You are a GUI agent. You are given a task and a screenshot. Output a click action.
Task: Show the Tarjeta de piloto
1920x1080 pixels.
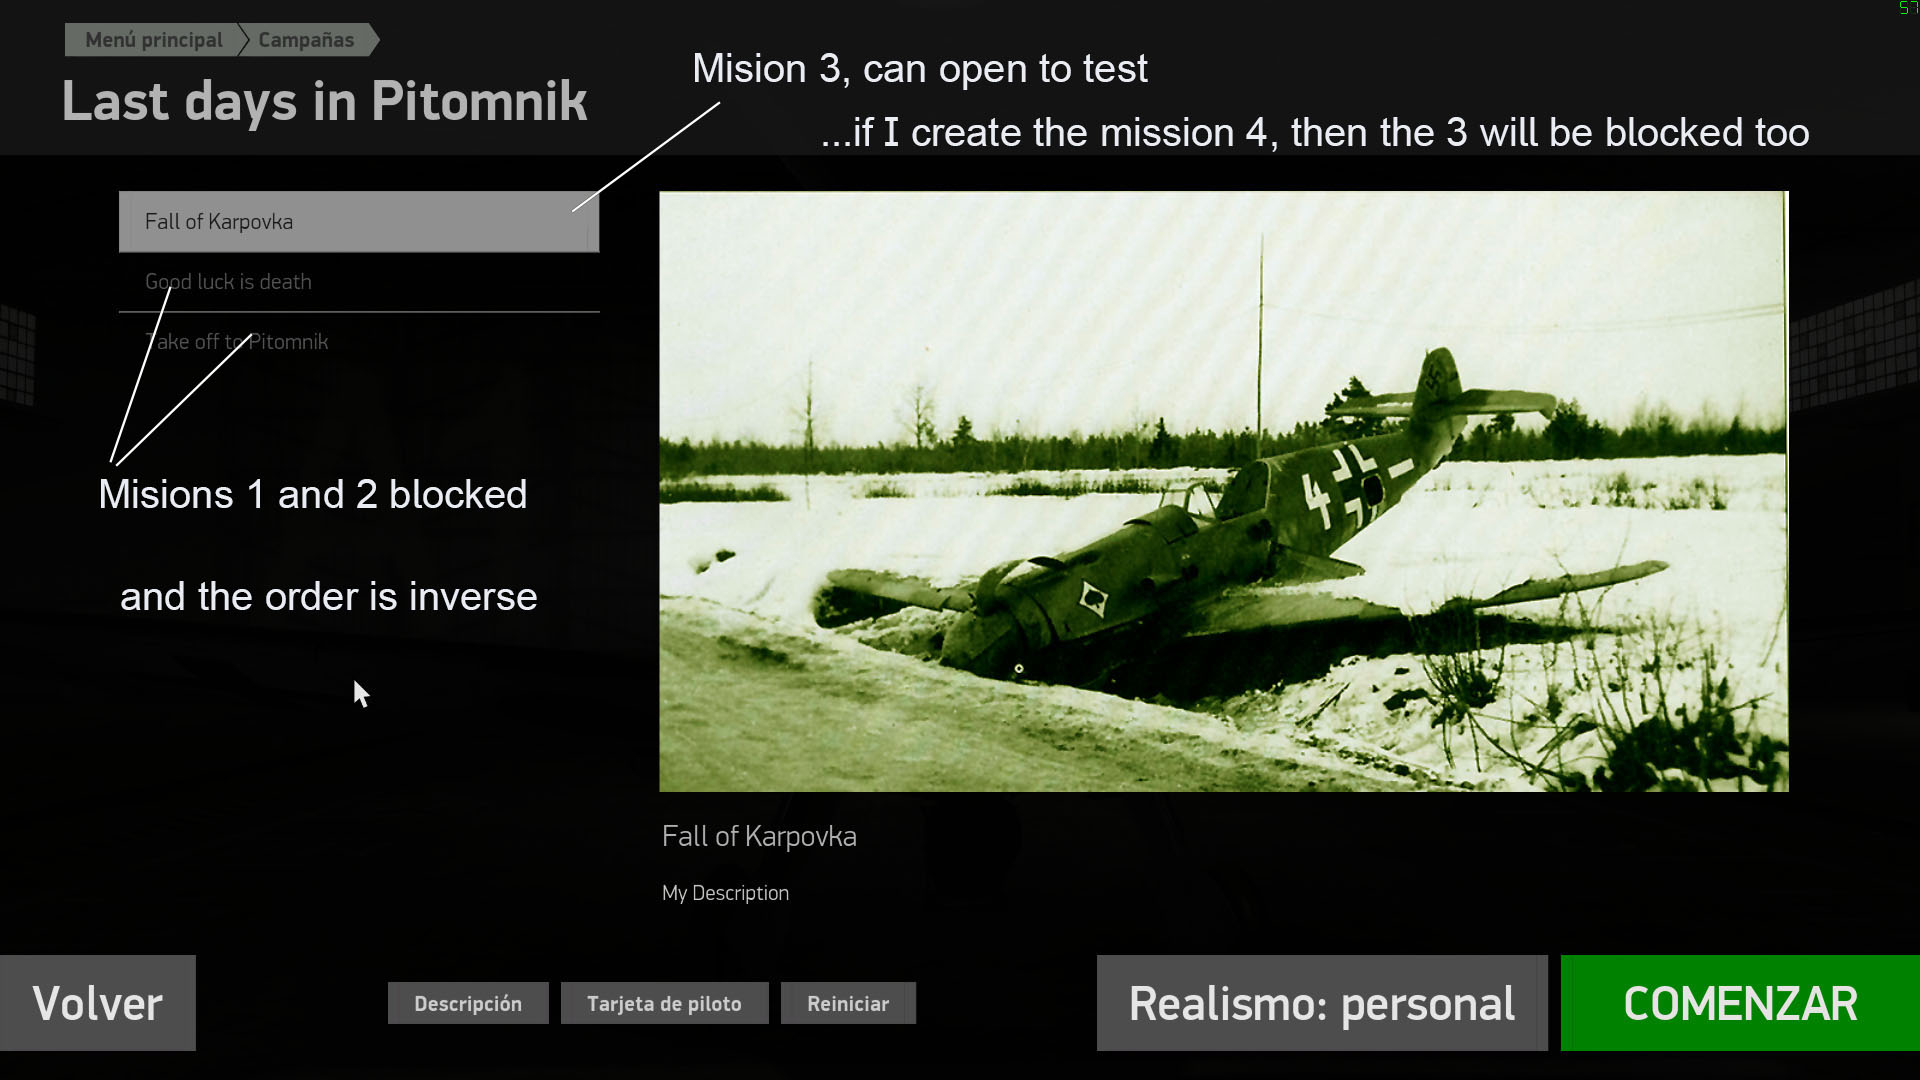[664, 1003]
